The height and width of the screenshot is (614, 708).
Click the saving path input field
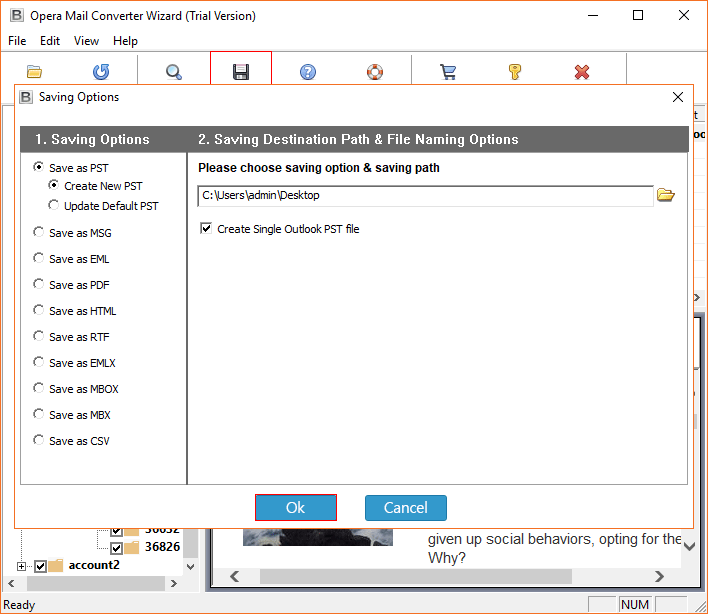click(425, 195)
